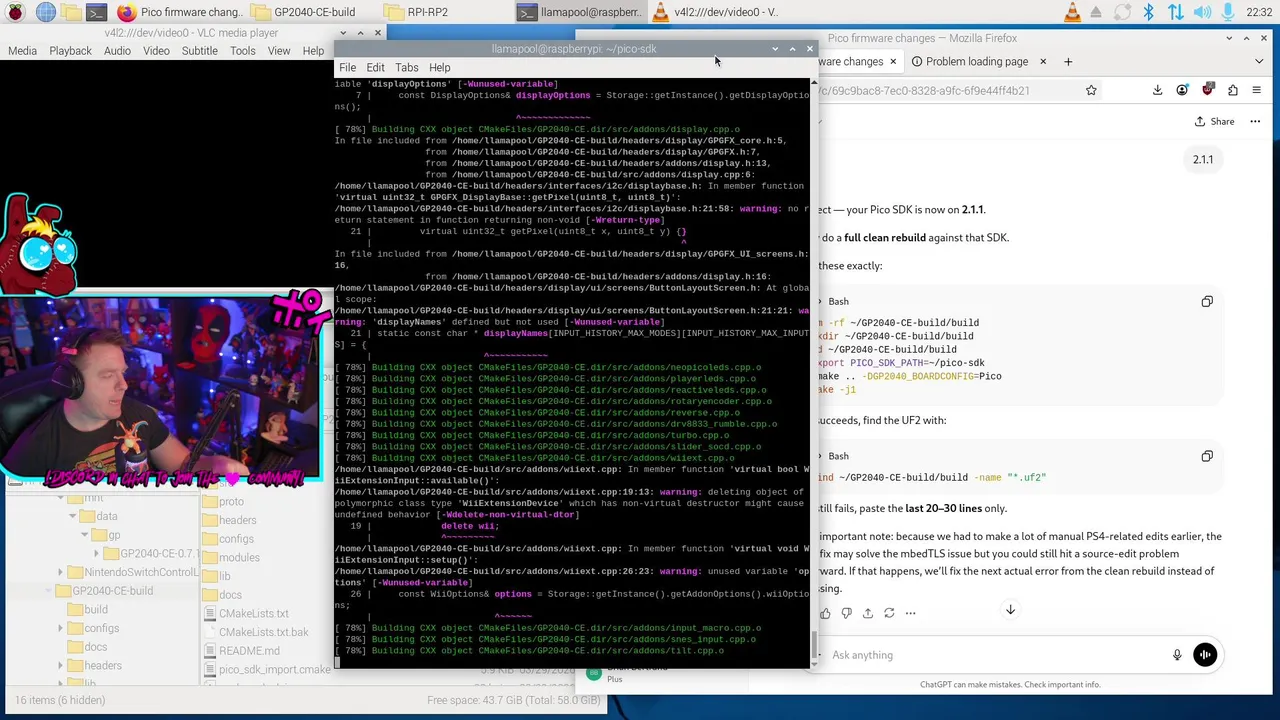Viewport: 1280px width, 720px height.
Task: Jump to bottom of ChatGPT conversation
Action: click(x=1010, y=610)
